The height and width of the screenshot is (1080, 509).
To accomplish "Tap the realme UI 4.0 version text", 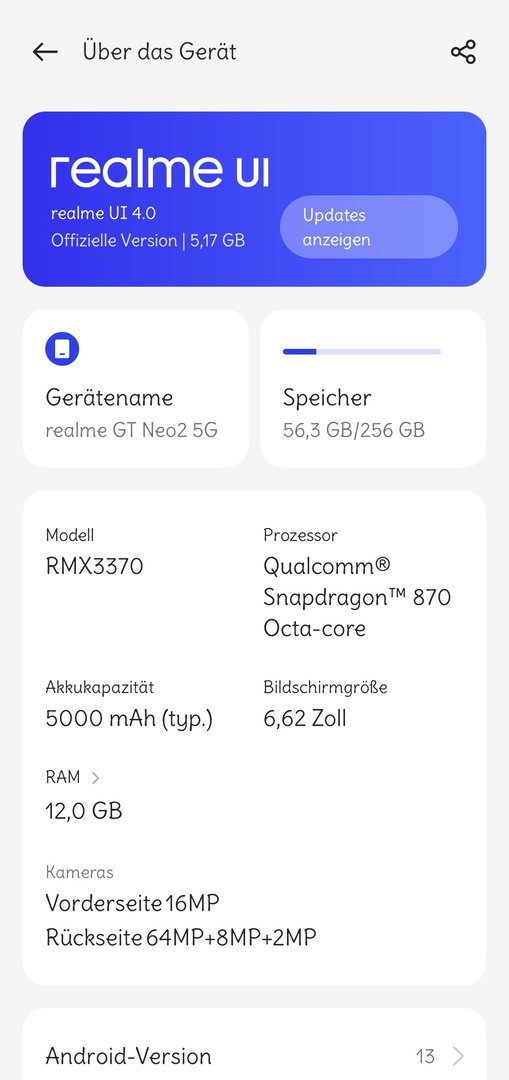I will (103, 213).
